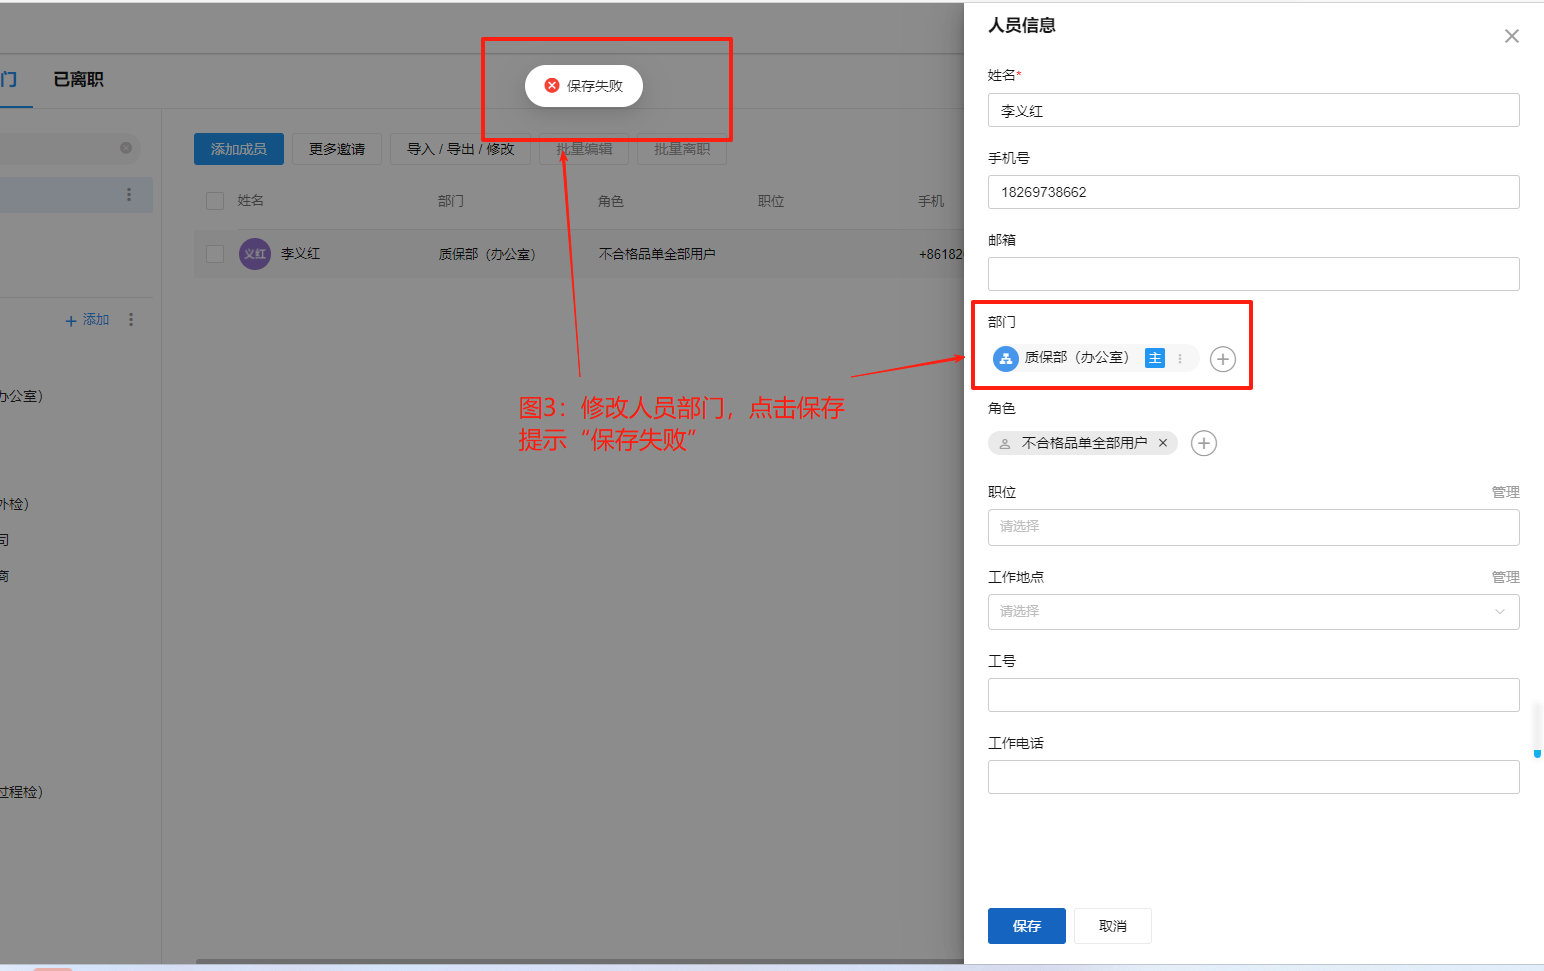Click the 手机号 input field

coord(1254,192)
